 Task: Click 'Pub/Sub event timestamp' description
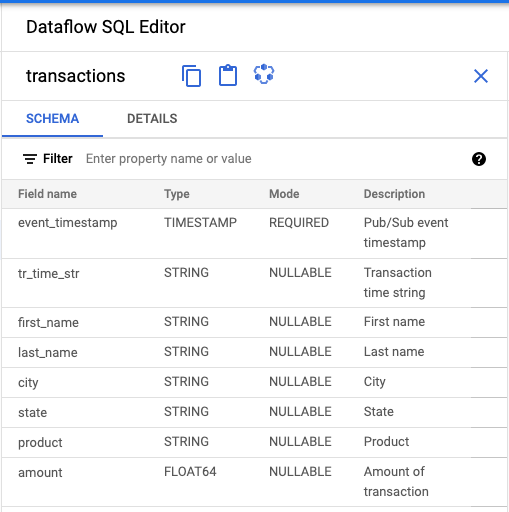coord(406,233)
